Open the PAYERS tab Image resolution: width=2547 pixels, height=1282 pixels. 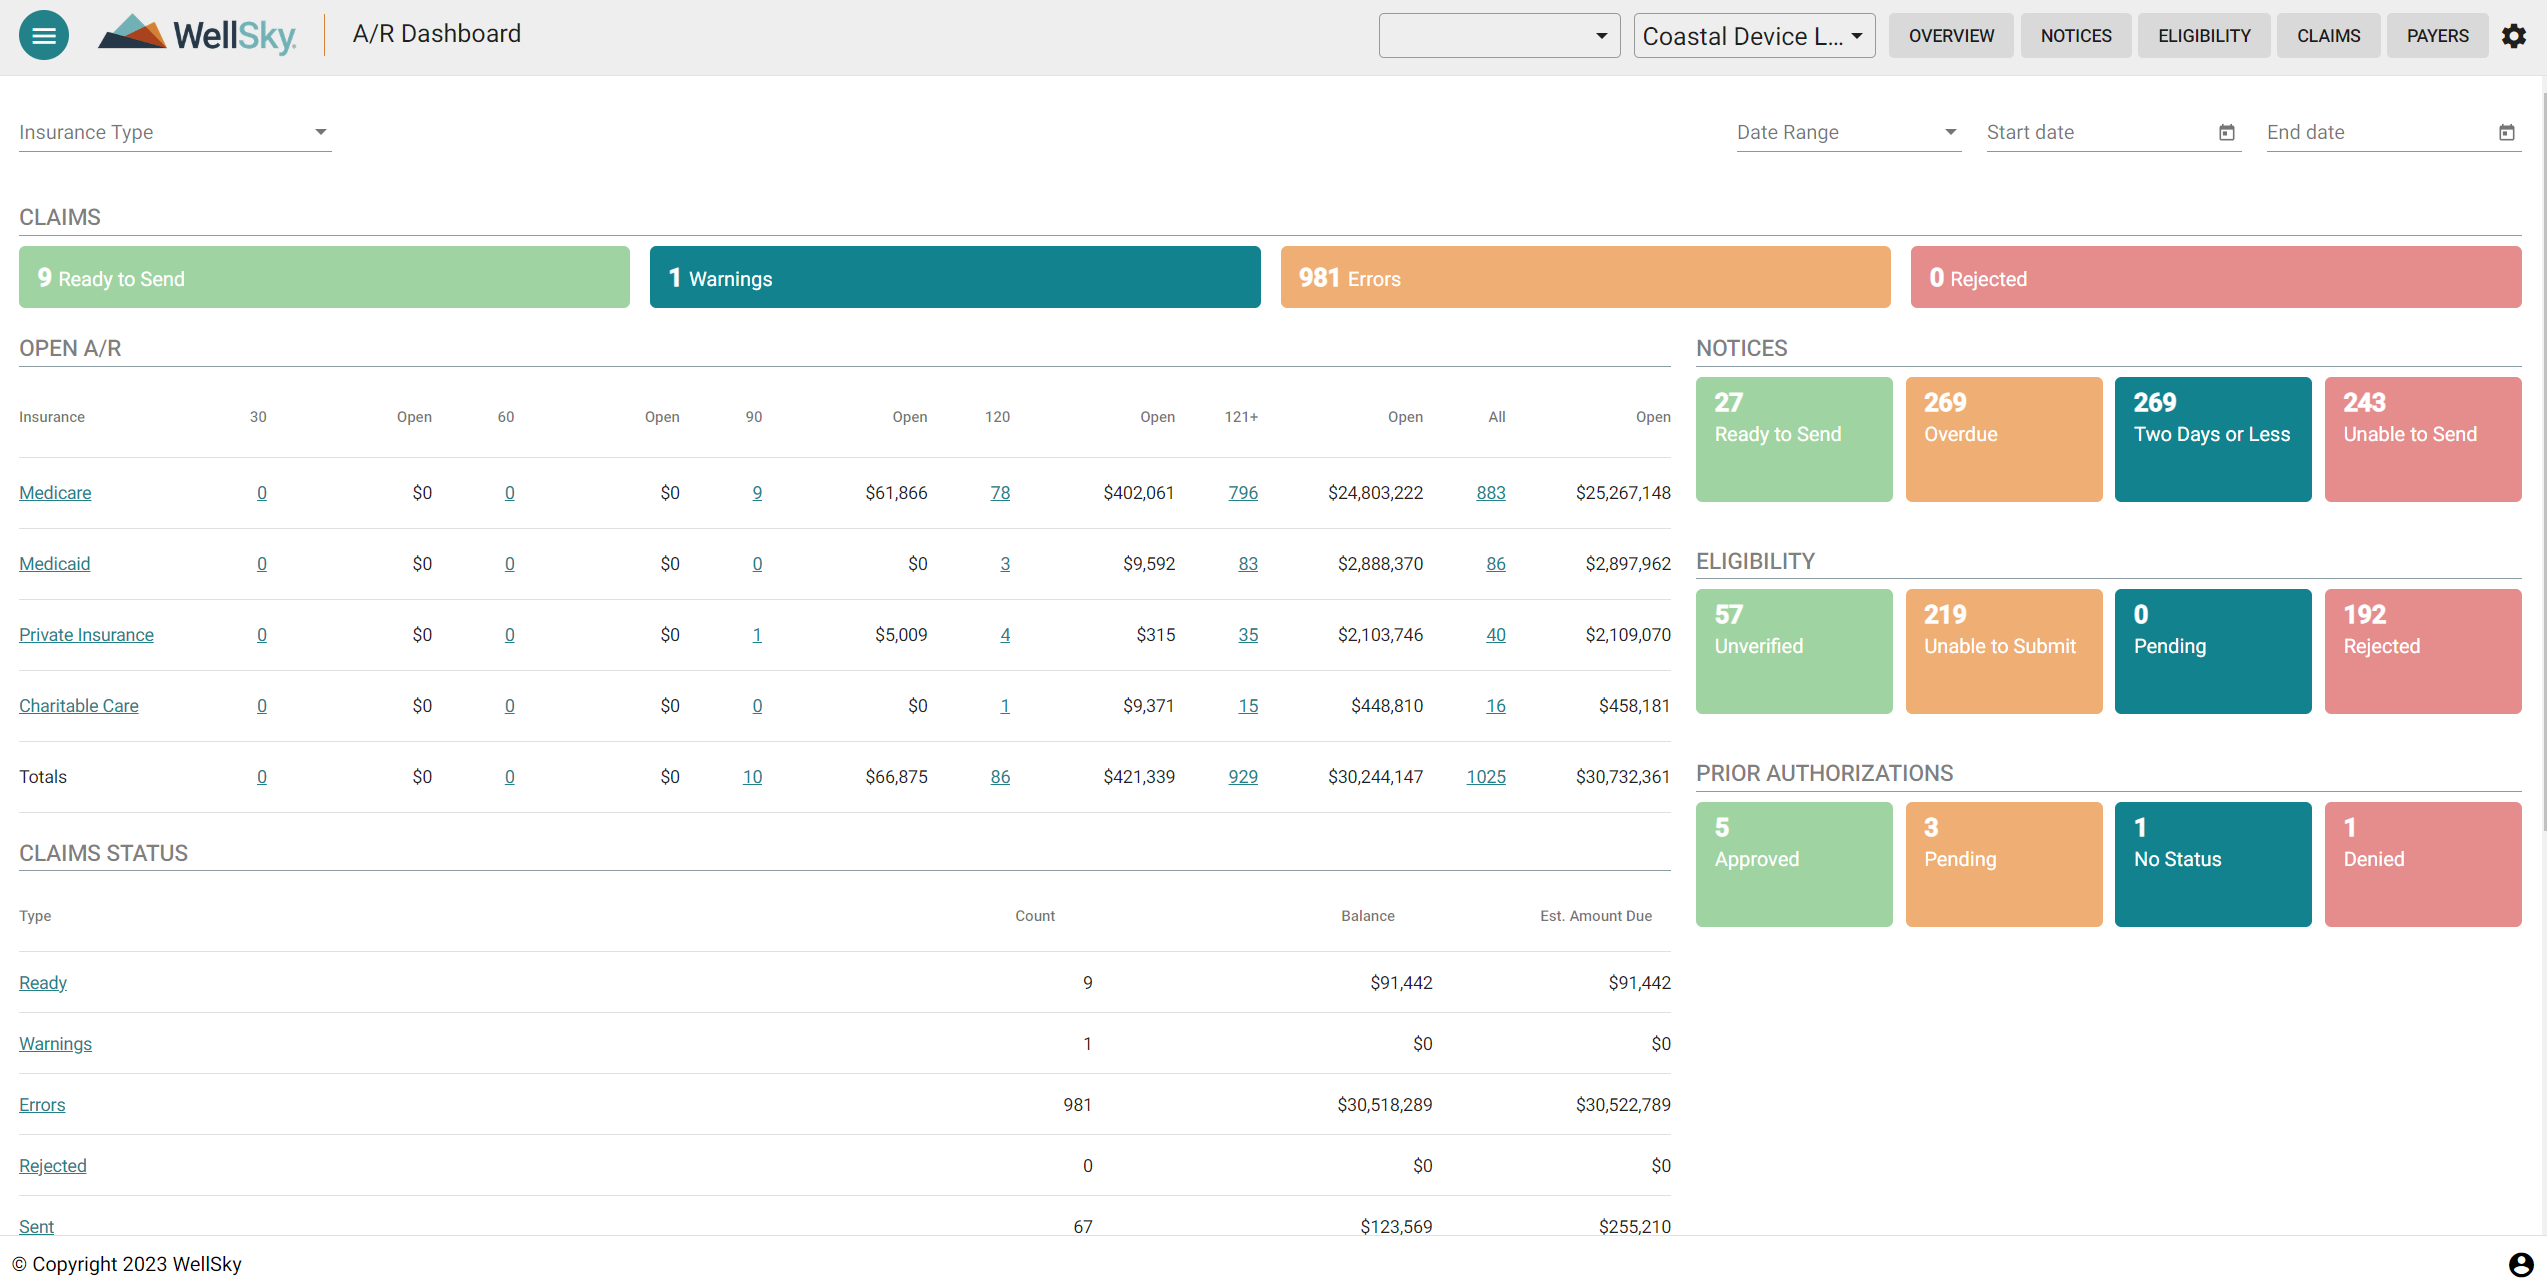2437,35
